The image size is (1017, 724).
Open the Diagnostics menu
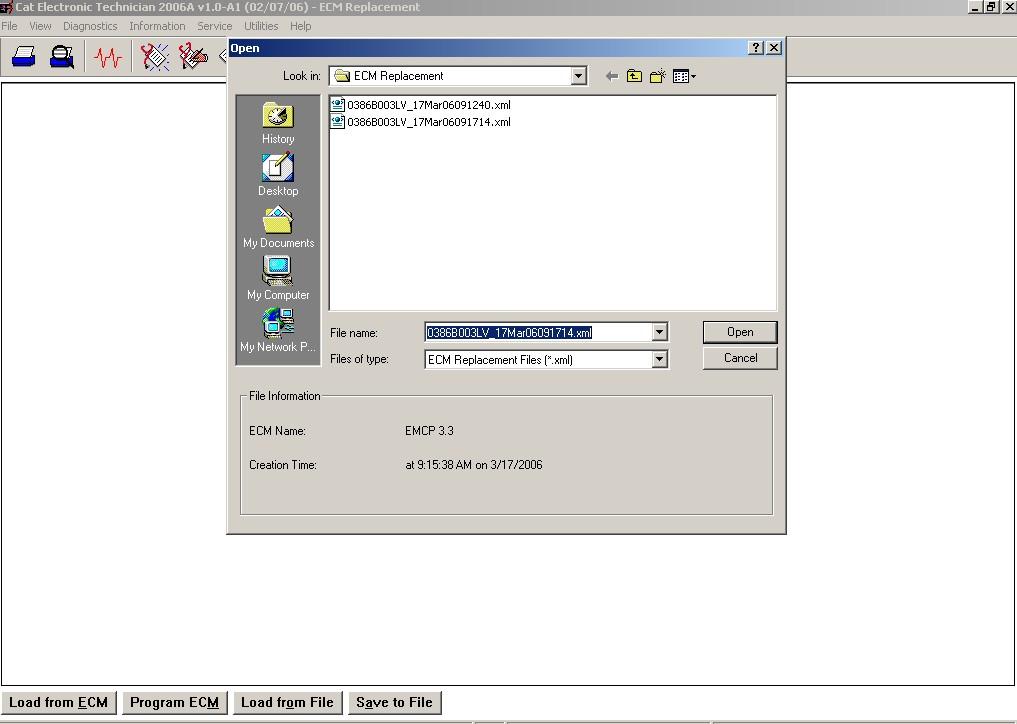click(90, 26)
